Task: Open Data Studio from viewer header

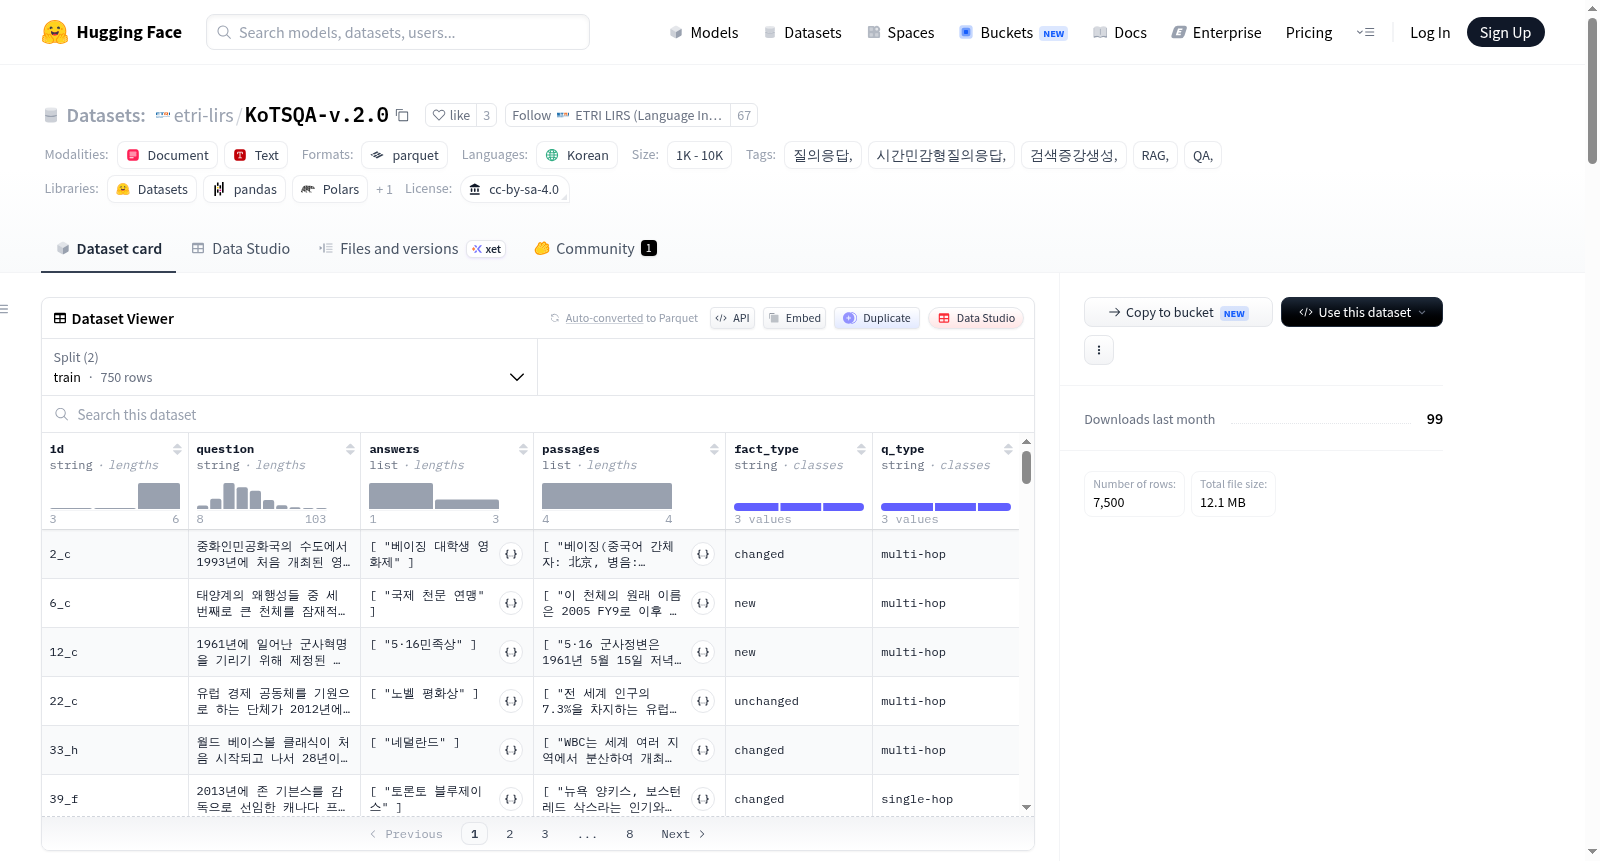Action: [x=976, y=318]
